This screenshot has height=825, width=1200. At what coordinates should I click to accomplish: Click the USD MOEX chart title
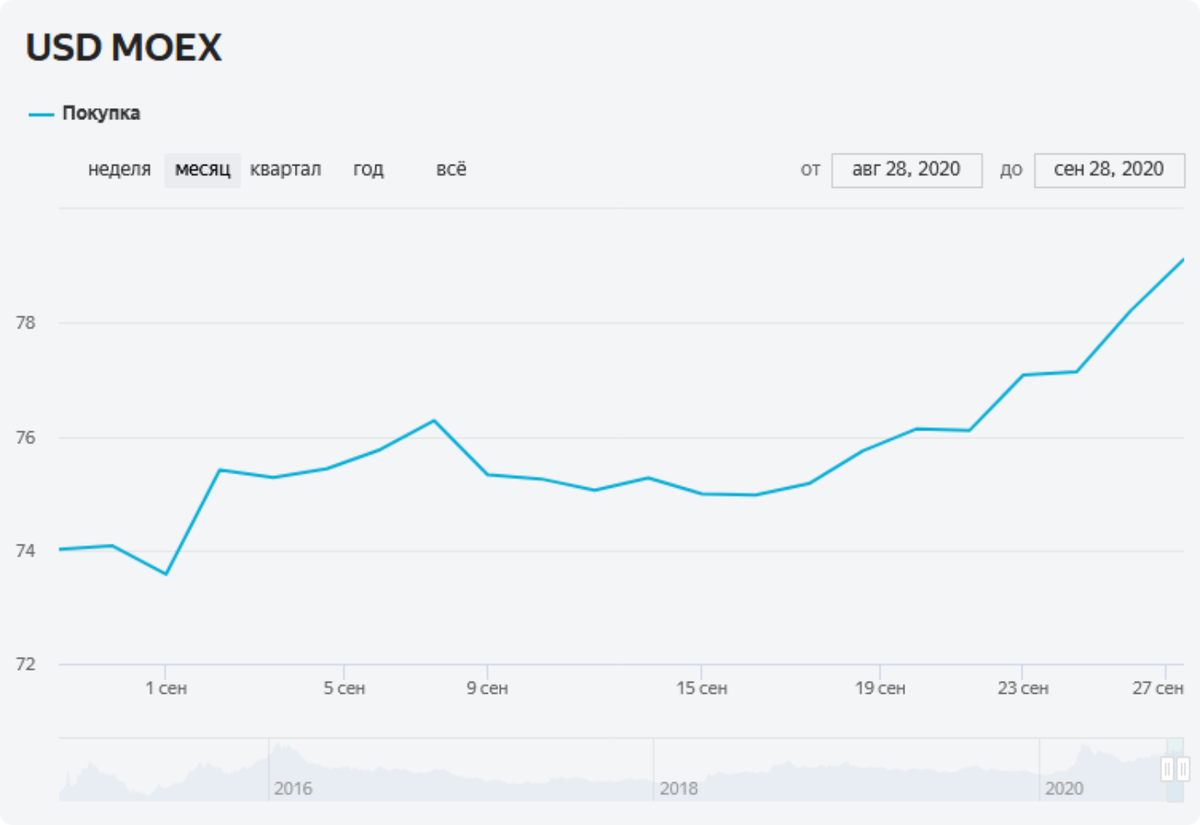point(124,48)
